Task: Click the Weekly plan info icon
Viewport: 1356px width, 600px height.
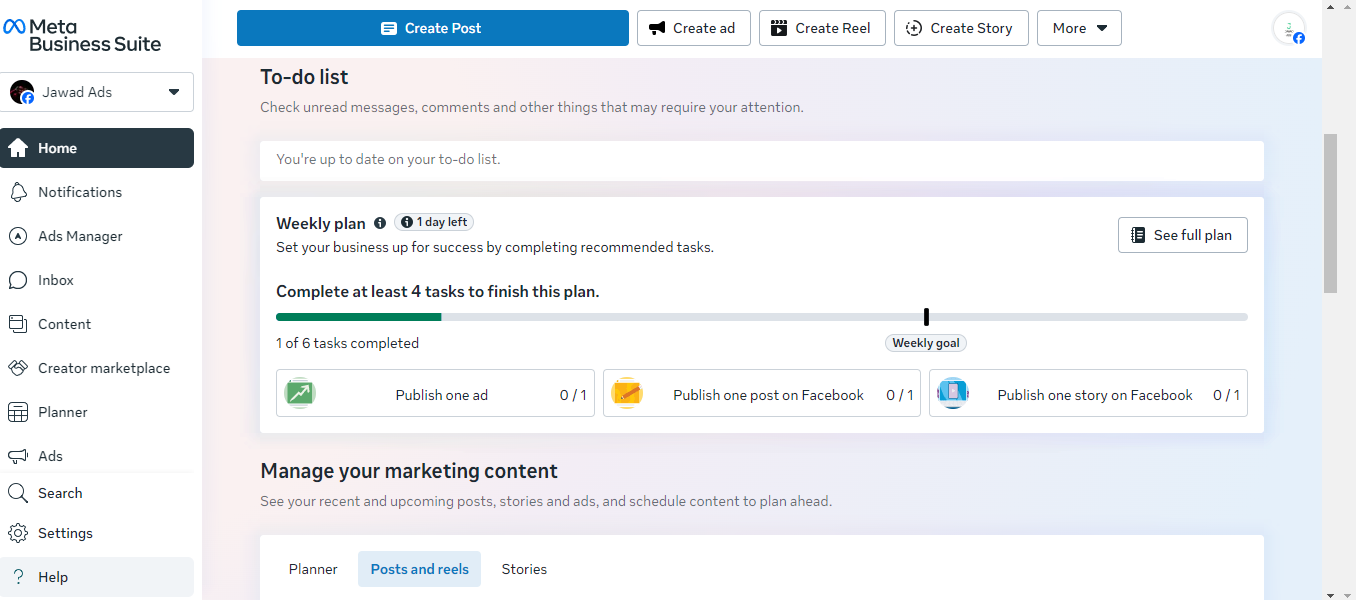Action: pos(380,223)
